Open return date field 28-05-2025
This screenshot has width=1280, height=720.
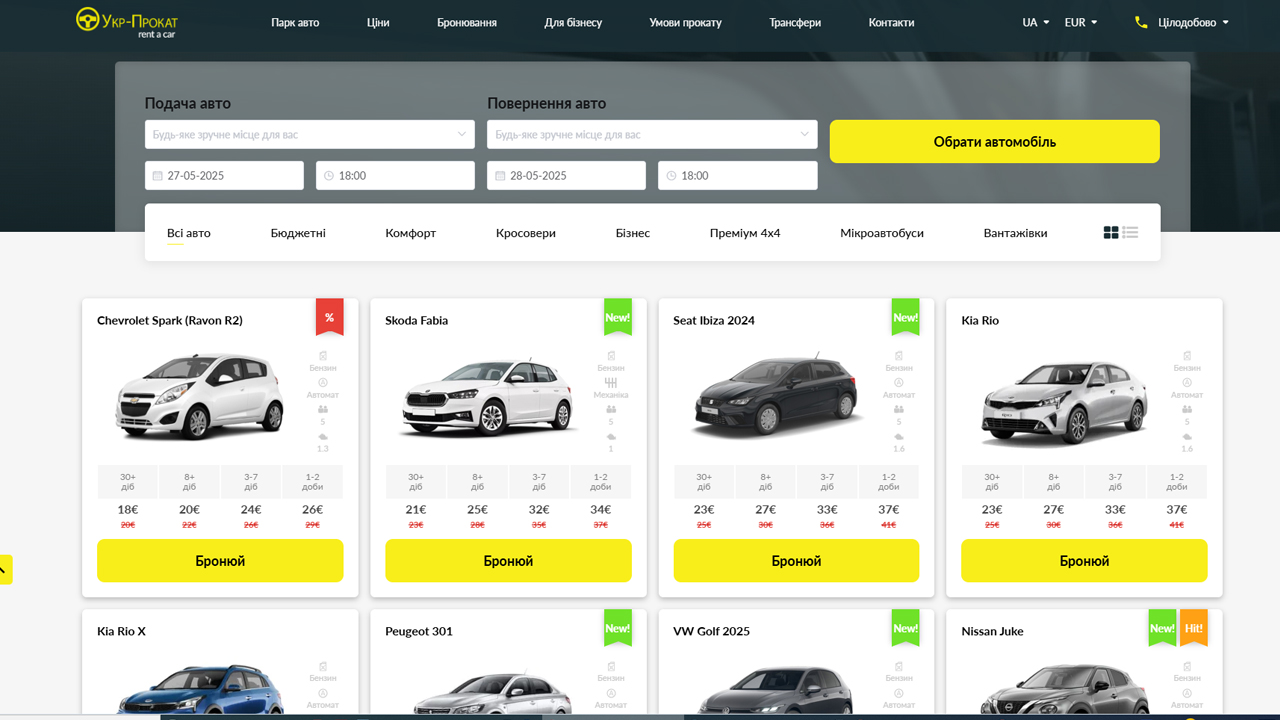click(566, 175)
